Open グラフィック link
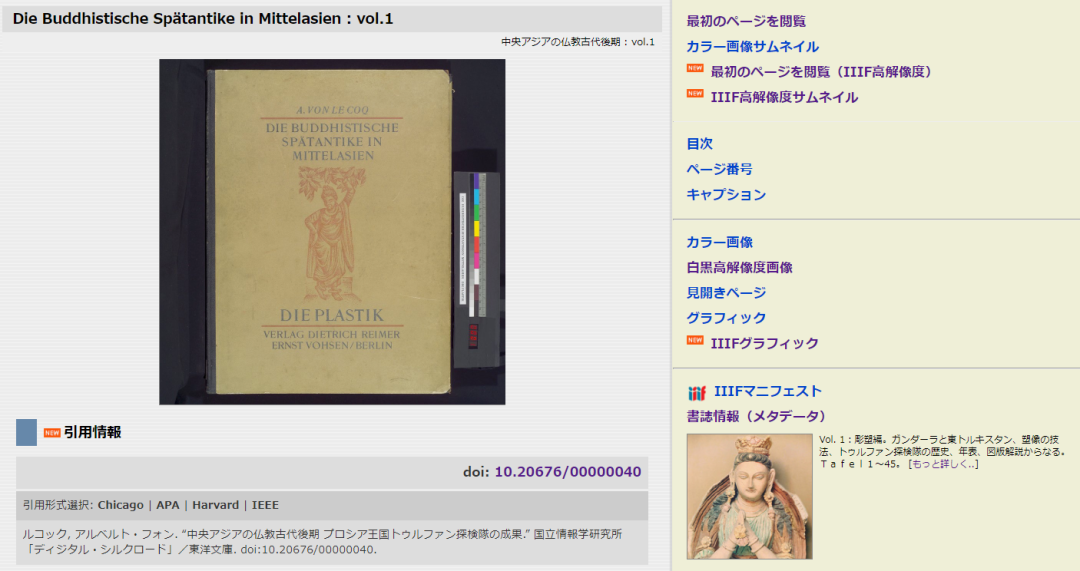The height and width of the screenshot is (571, 1080). coord(726,318)
